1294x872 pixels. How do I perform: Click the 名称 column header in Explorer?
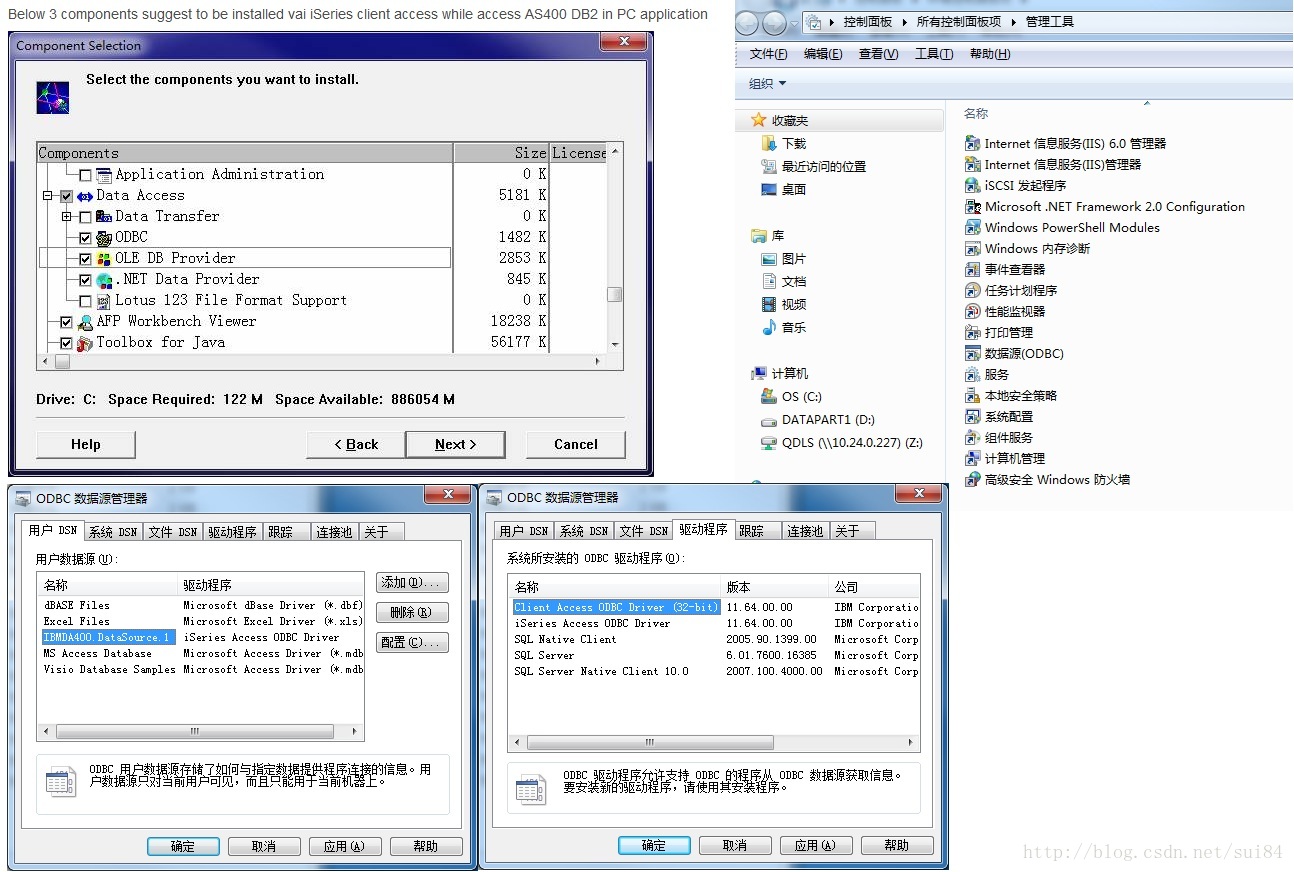point(976,114)
